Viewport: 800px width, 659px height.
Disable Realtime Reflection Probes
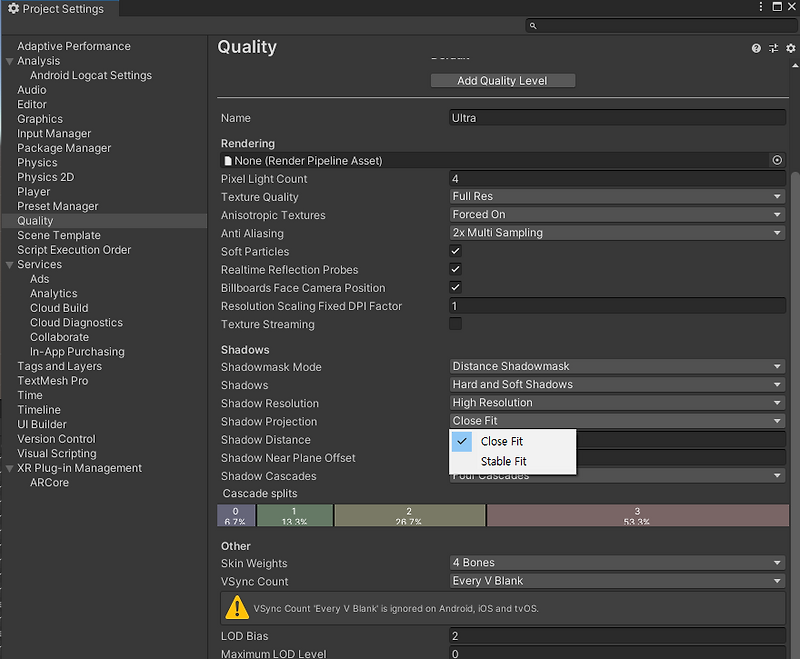[455, 269]
